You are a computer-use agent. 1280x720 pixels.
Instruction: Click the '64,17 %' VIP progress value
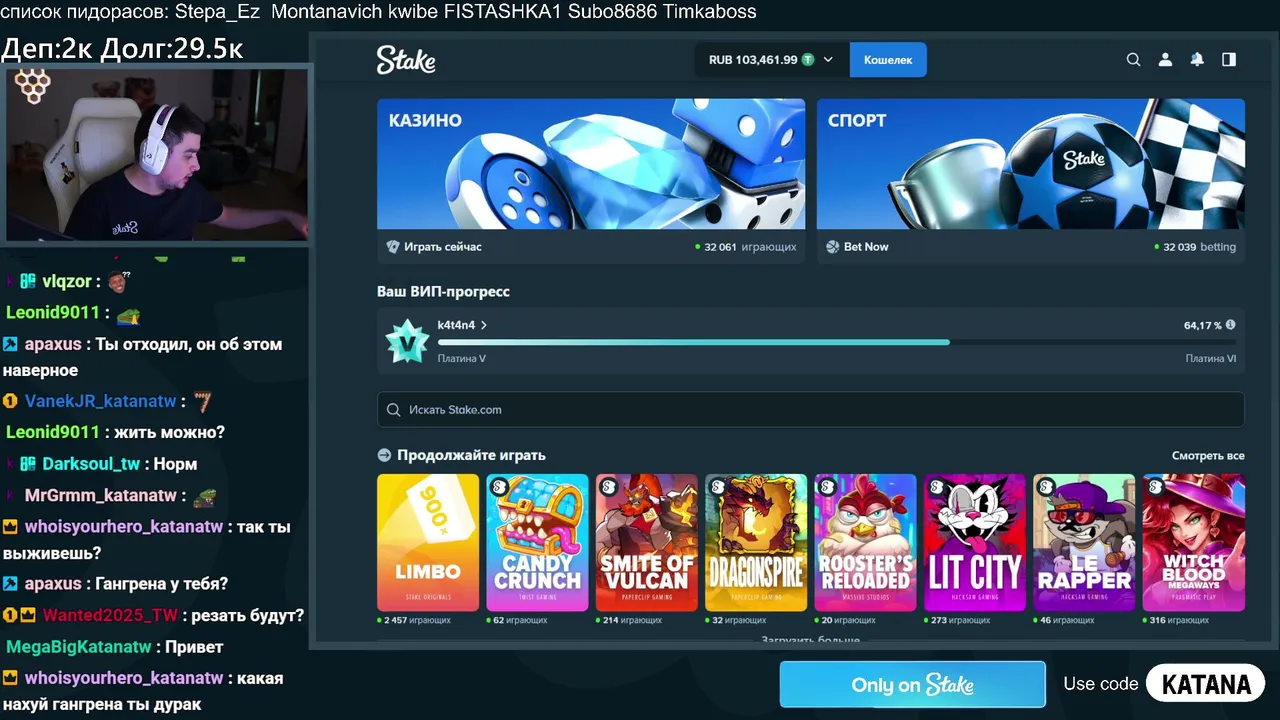(1203, 325)
